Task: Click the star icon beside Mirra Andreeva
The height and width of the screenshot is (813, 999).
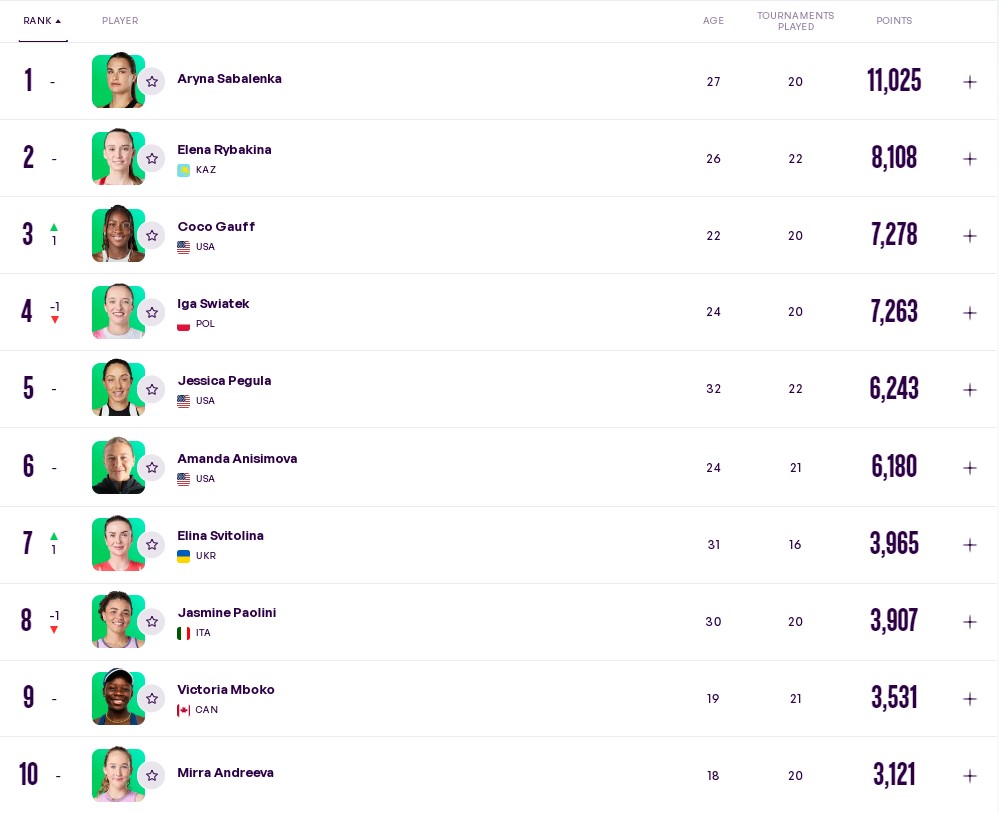Action: tap(152, 775)
